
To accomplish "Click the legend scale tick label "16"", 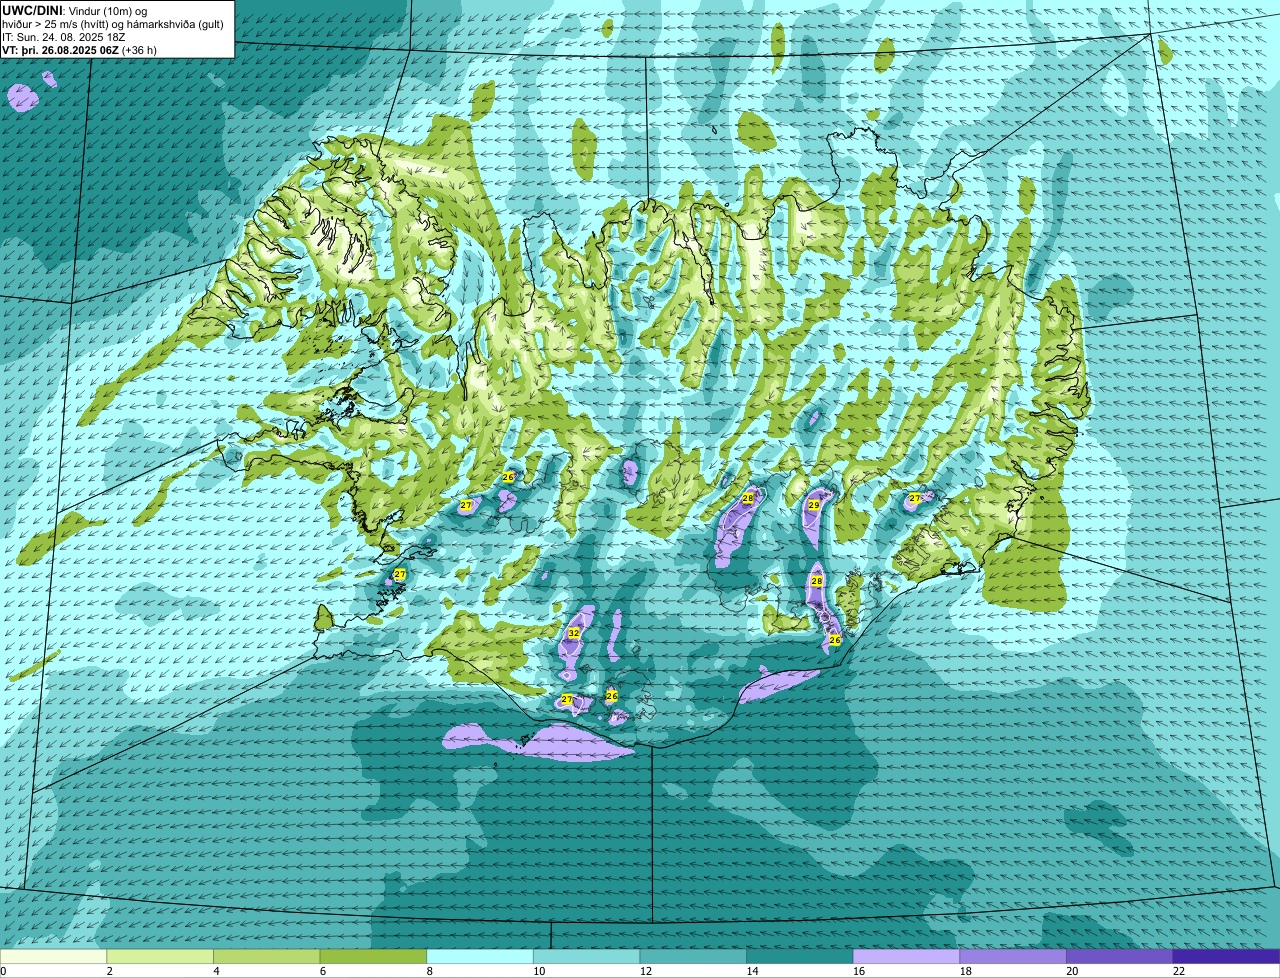I will pyautogui.click(x=858, y=971).
